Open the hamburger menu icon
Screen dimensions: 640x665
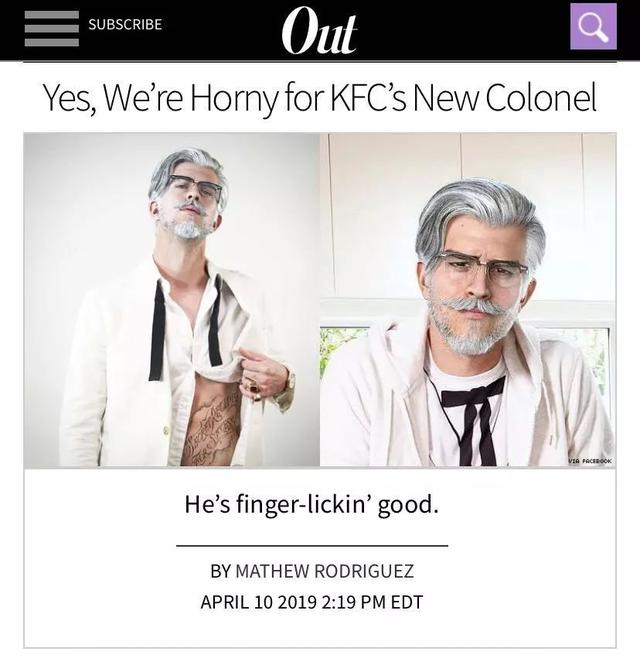[x=52, y=28]
